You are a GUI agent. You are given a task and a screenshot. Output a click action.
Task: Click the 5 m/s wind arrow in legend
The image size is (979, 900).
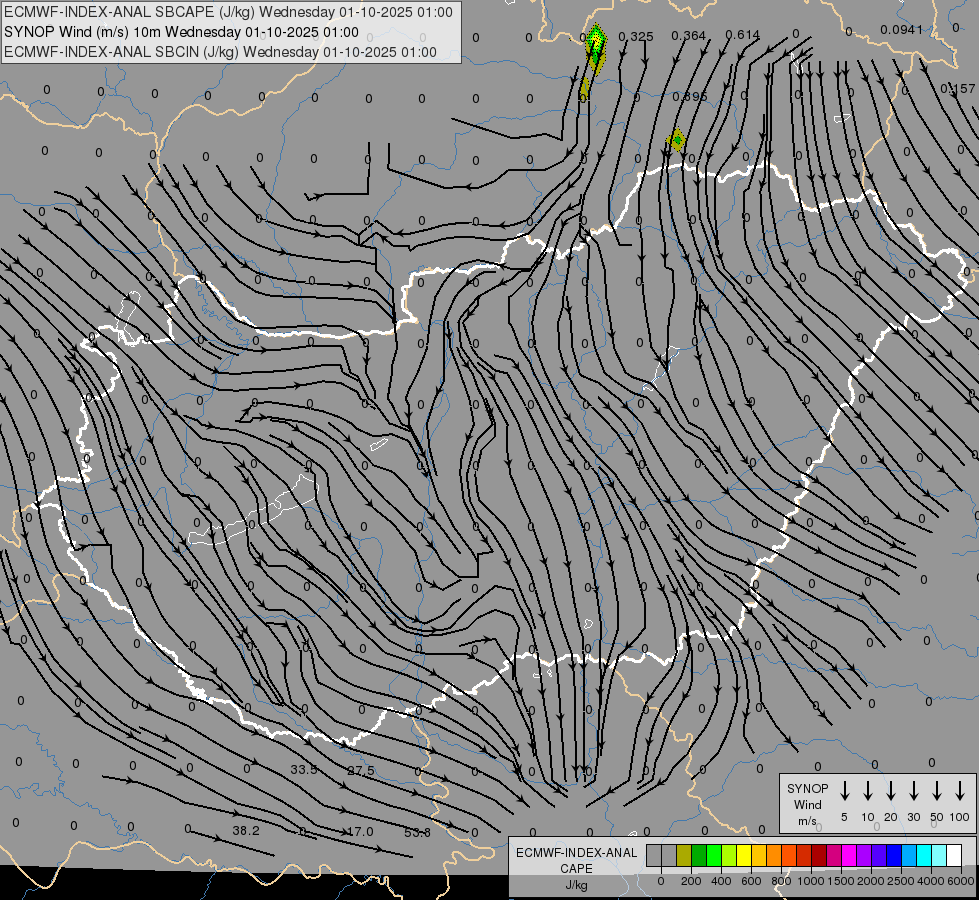[x=845, y=791]
